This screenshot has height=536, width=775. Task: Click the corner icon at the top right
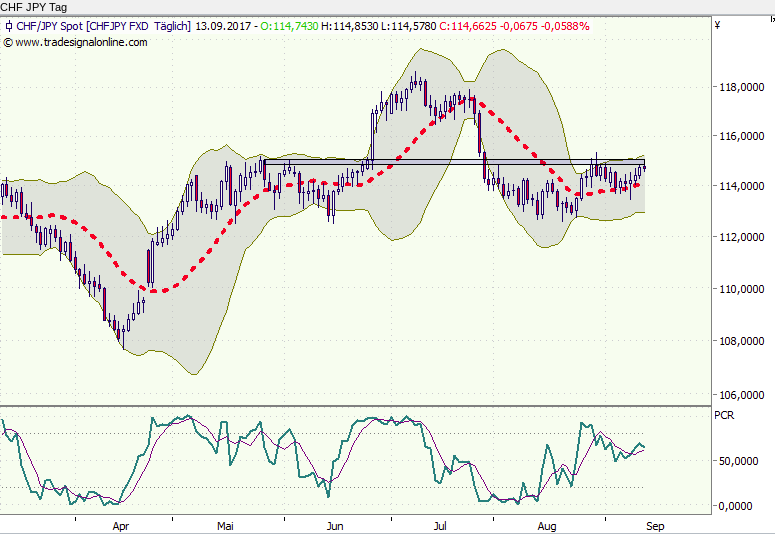coord(773,19)
